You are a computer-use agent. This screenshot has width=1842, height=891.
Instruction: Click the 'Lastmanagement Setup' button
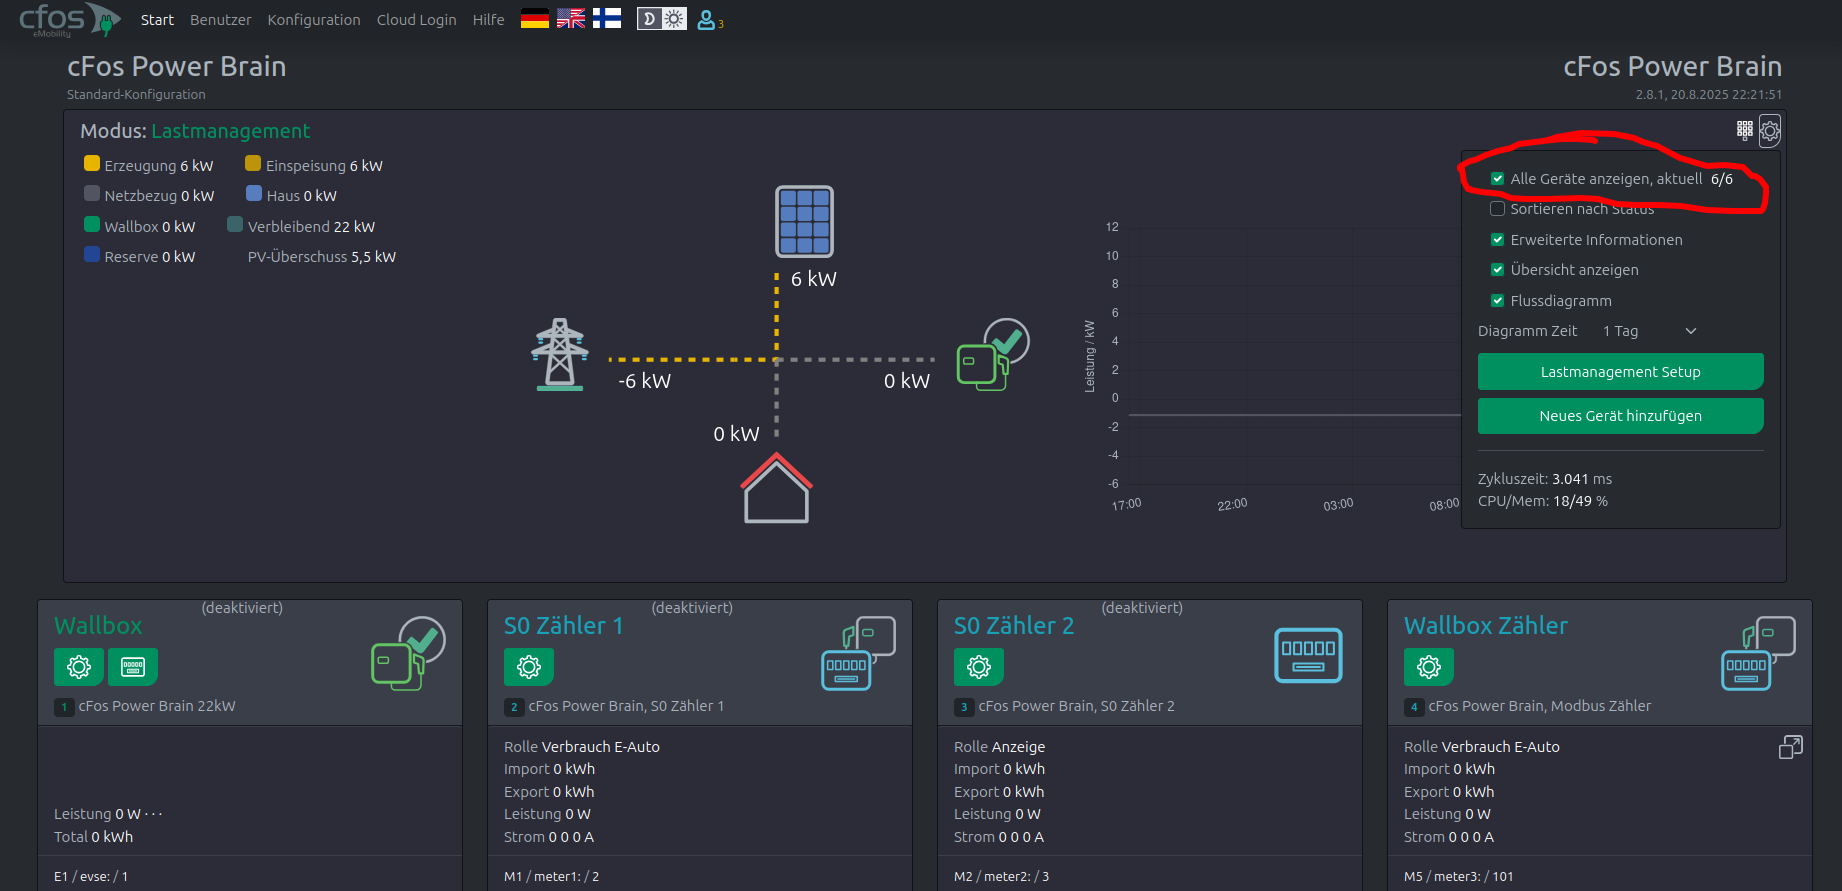click(1620, 372)
